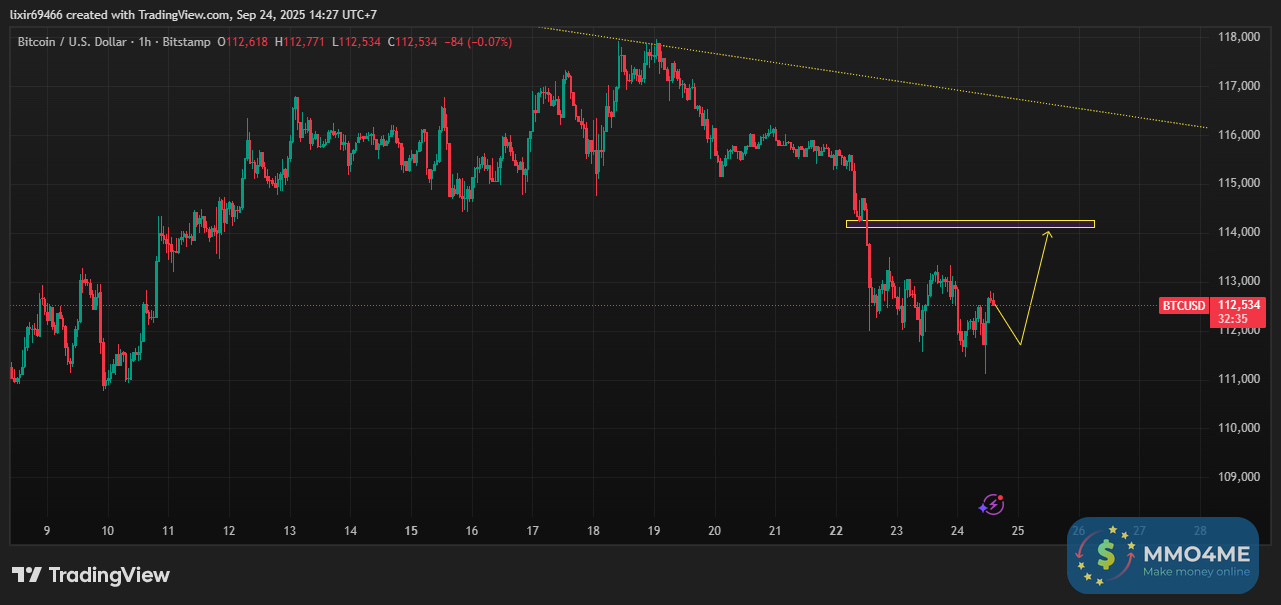This screenshot has width=1281, height=605.
Task: Click the 110,000 price axis label
Action: [x=1238, y=428]
